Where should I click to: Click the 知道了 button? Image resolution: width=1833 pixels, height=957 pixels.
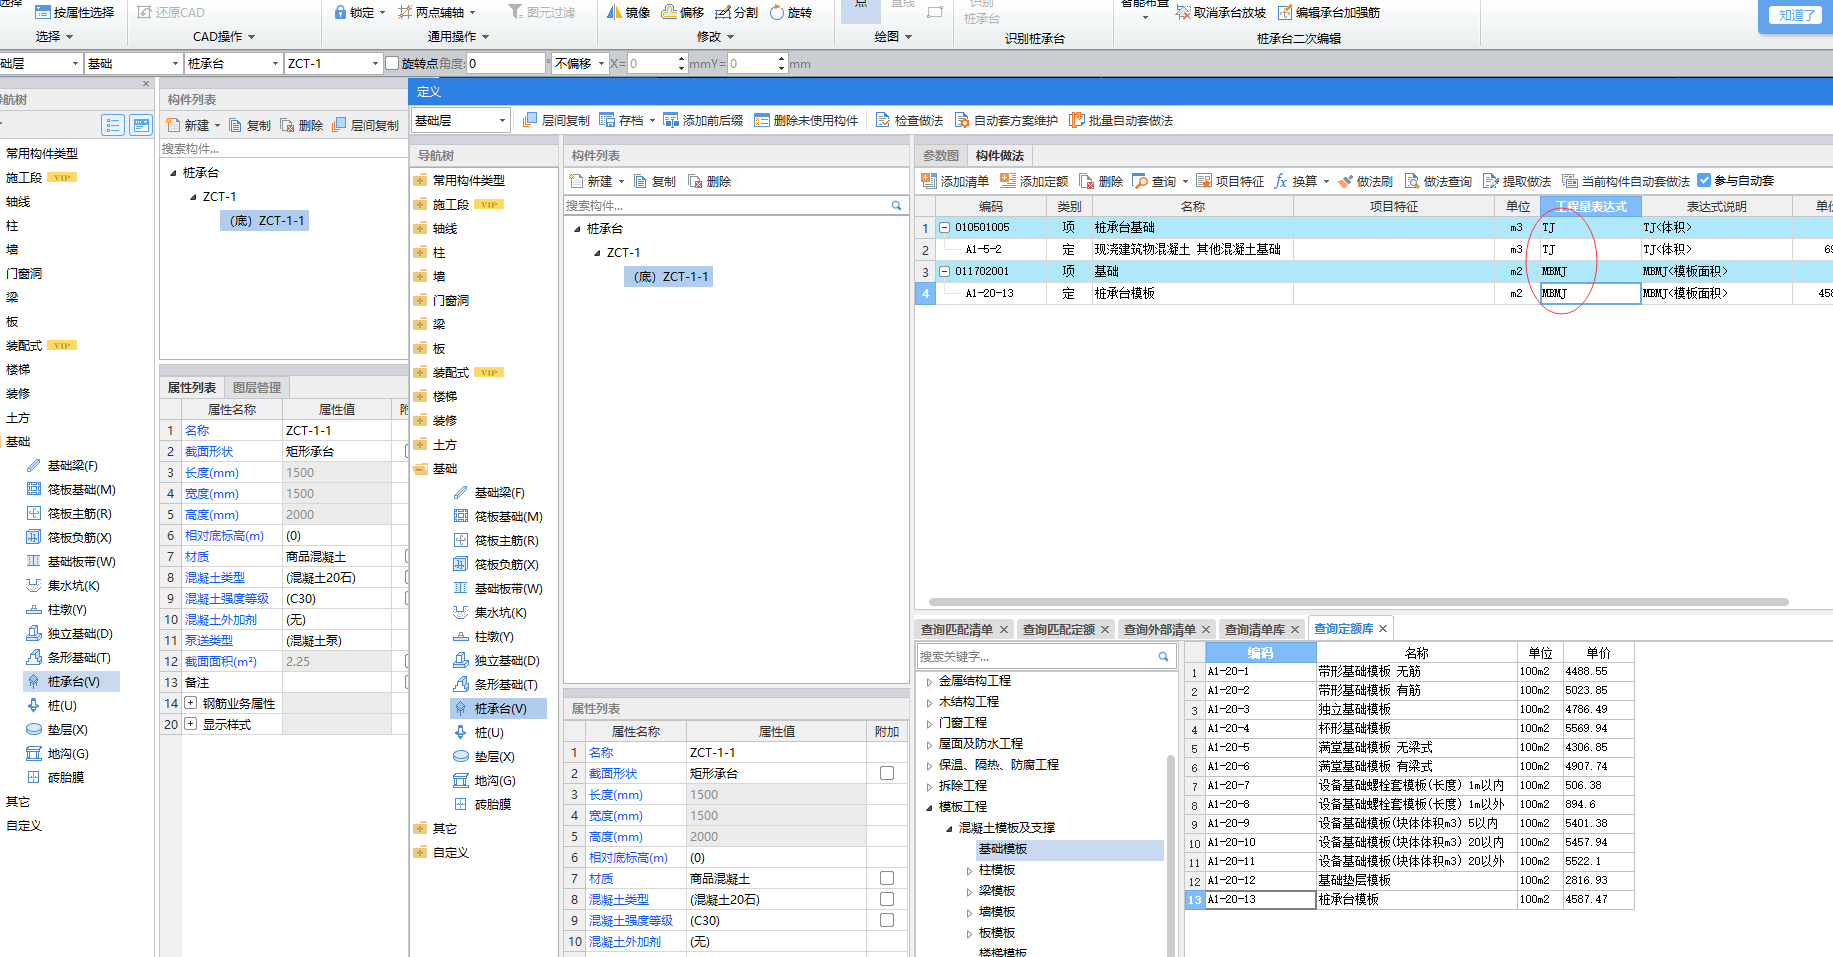tap(1797, 15)
